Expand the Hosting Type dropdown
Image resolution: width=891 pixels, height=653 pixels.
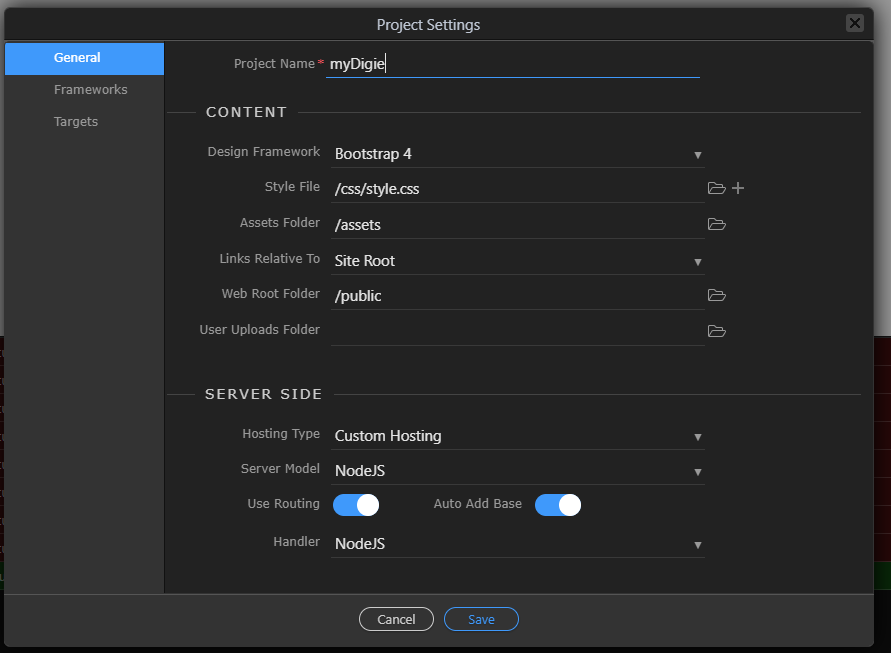pos(517,436)
